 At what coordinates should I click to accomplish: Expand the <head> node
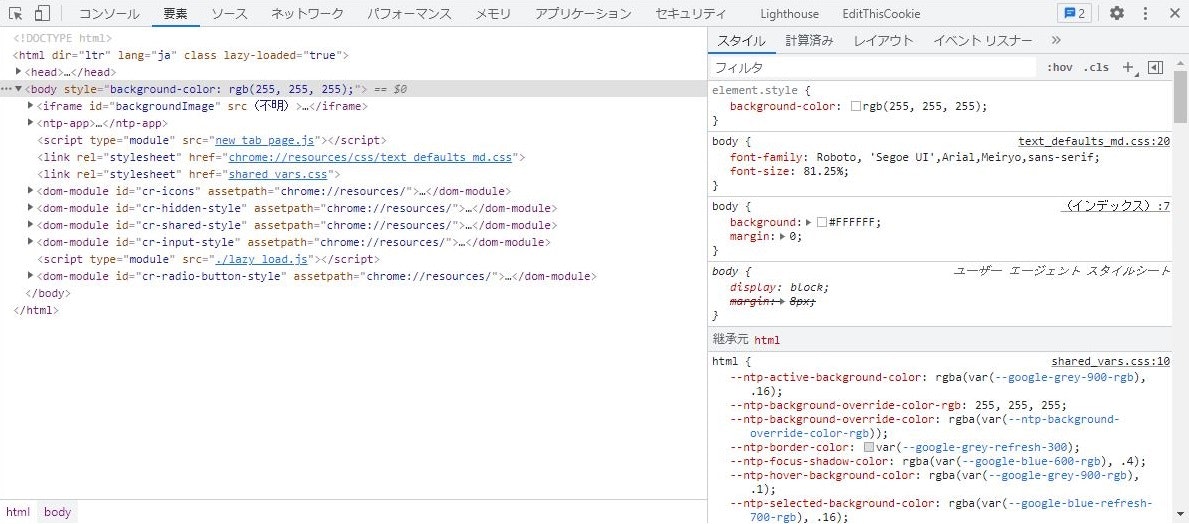[18, 71]
